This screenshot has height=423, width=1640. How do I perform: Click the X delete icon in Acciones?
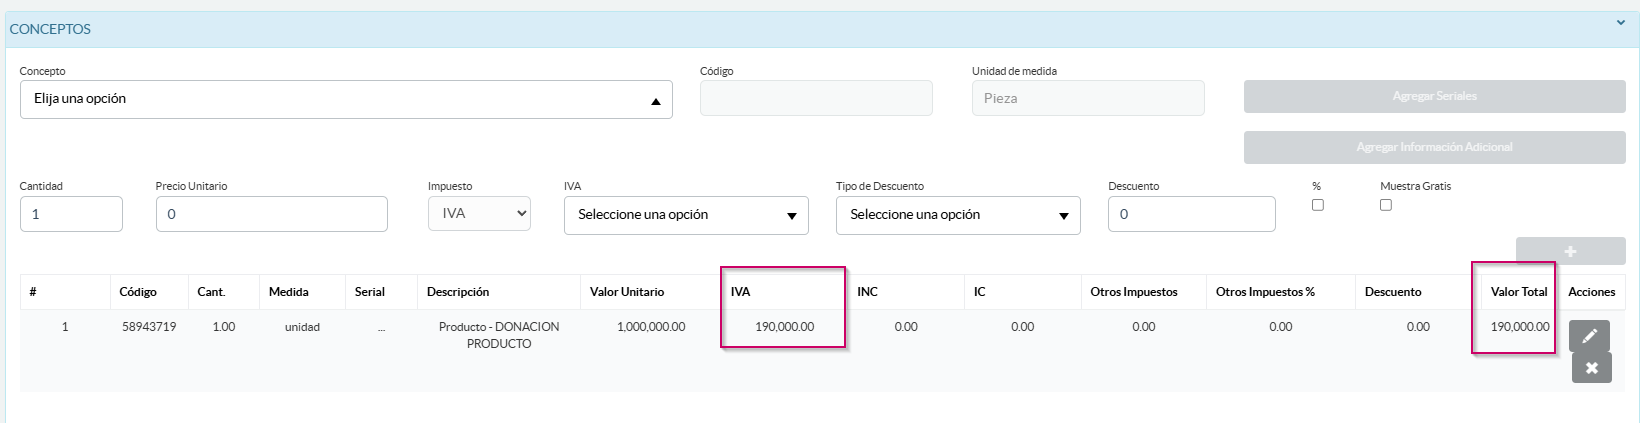1591,368
